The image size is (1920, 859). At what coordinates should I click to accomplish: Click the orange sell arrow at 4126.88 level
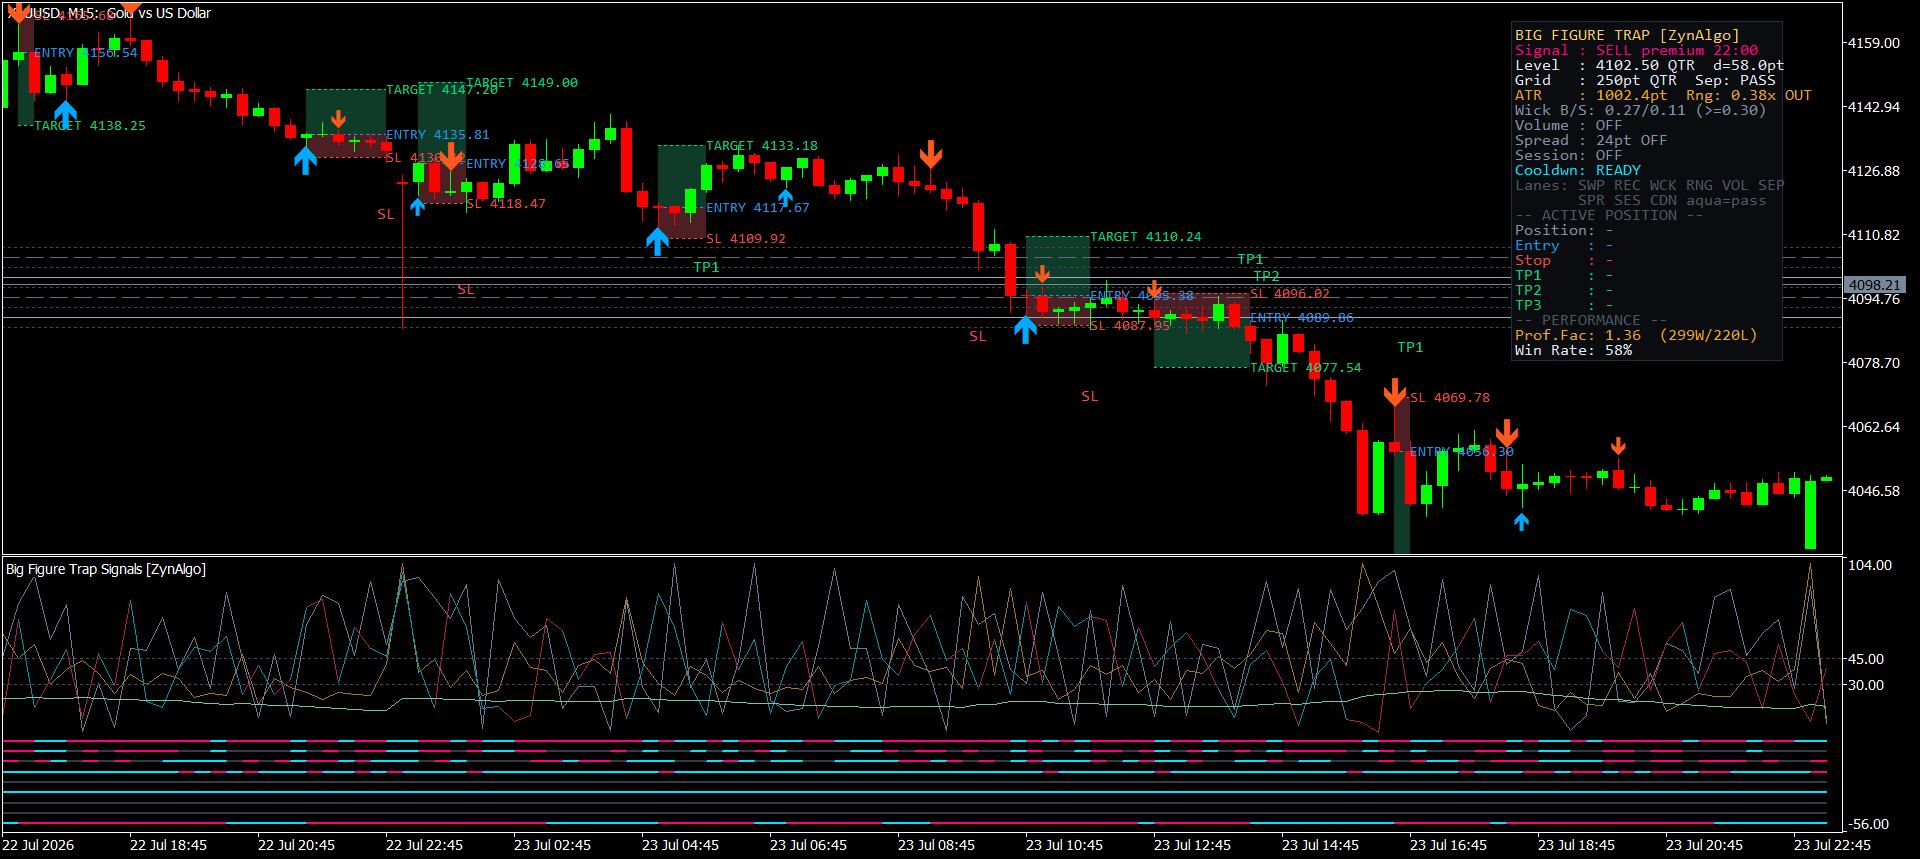[931, 154]
